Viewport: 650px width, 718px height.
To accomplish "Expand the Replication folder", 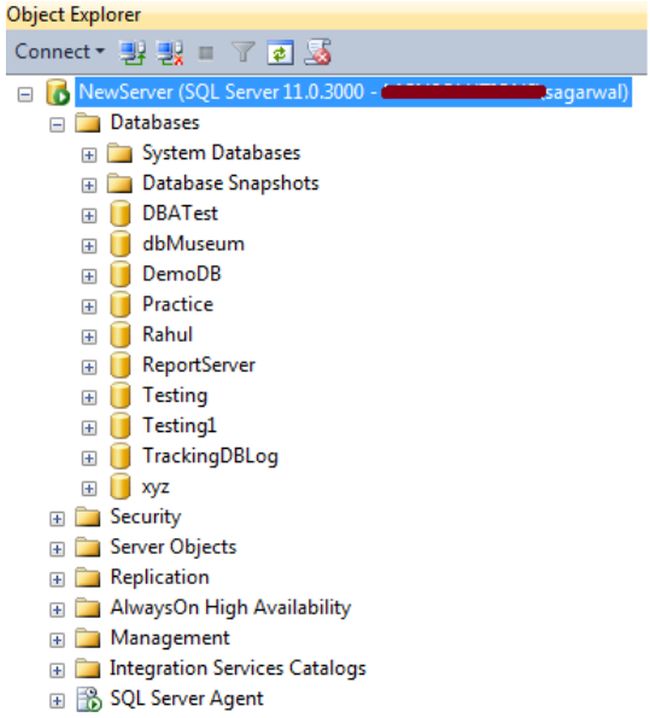I will [x=57, y=579].
